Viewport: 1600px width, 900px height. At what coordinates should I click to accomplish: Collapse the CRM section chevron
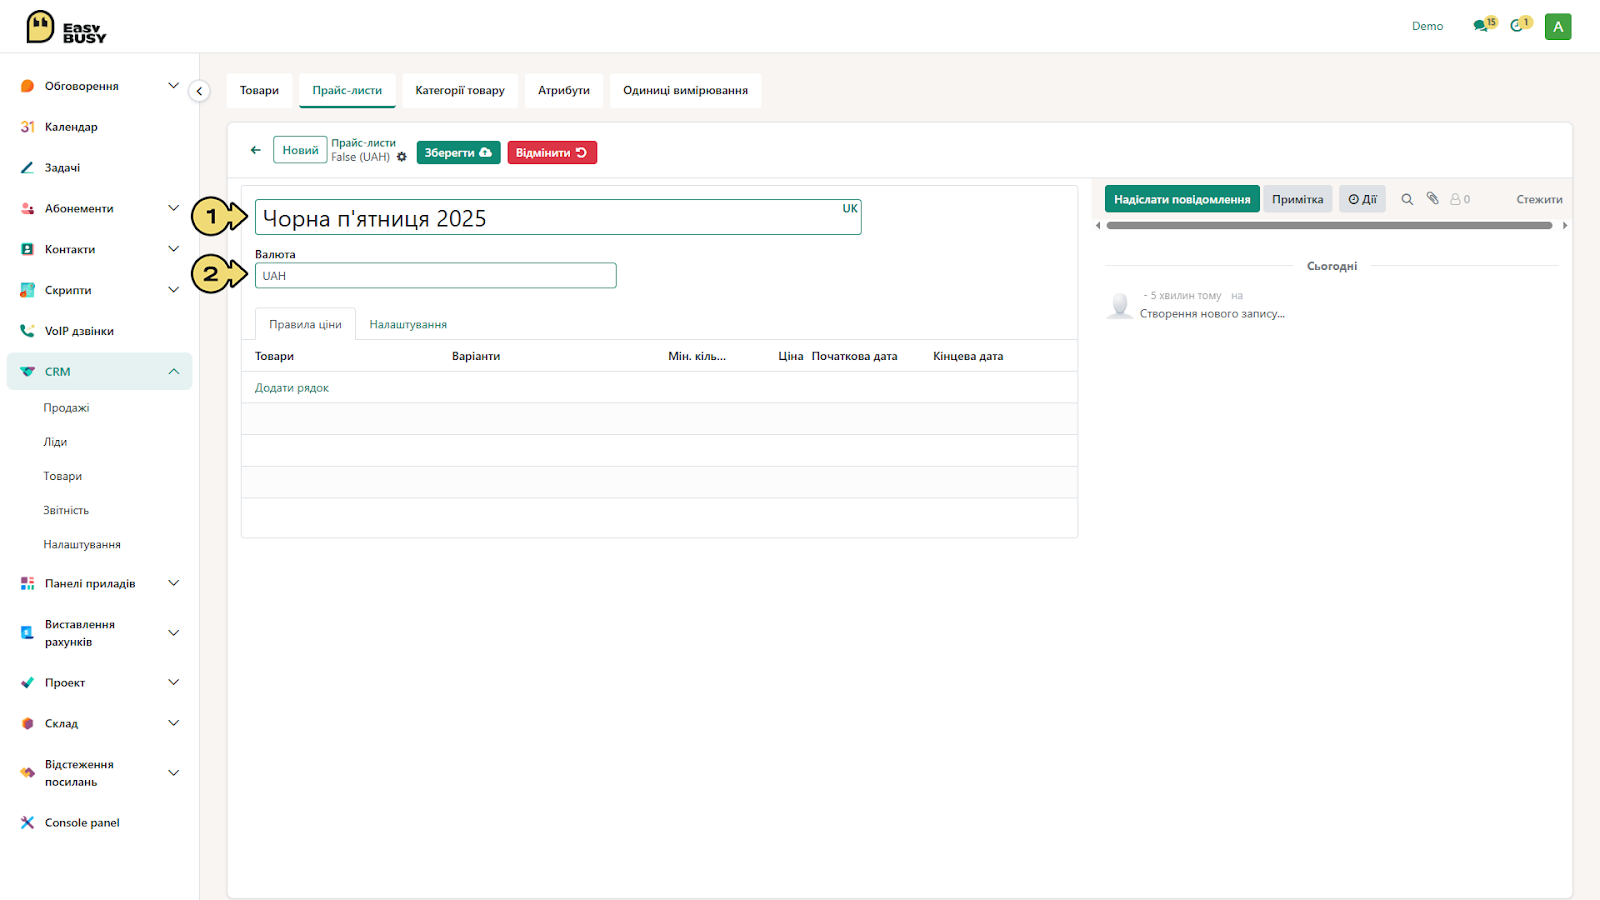point(173,371)
